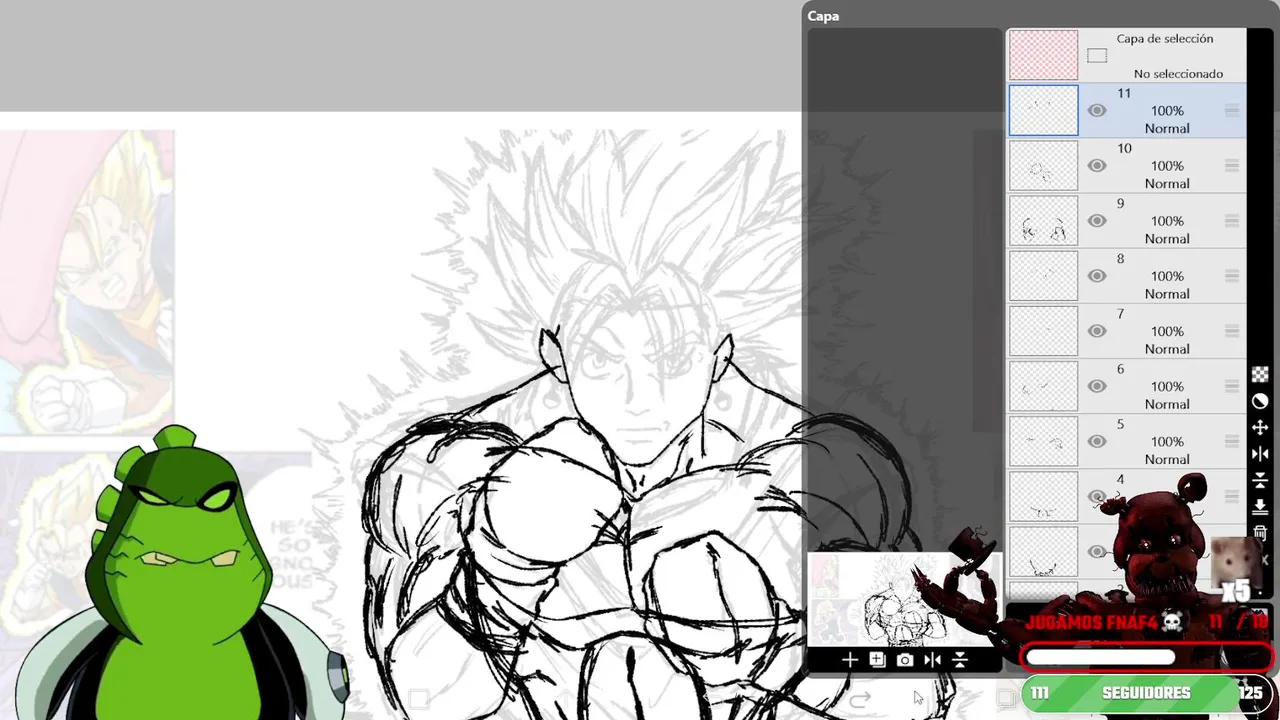
Task: Select layer 6 thumbnail
Action: point(1044,385)
